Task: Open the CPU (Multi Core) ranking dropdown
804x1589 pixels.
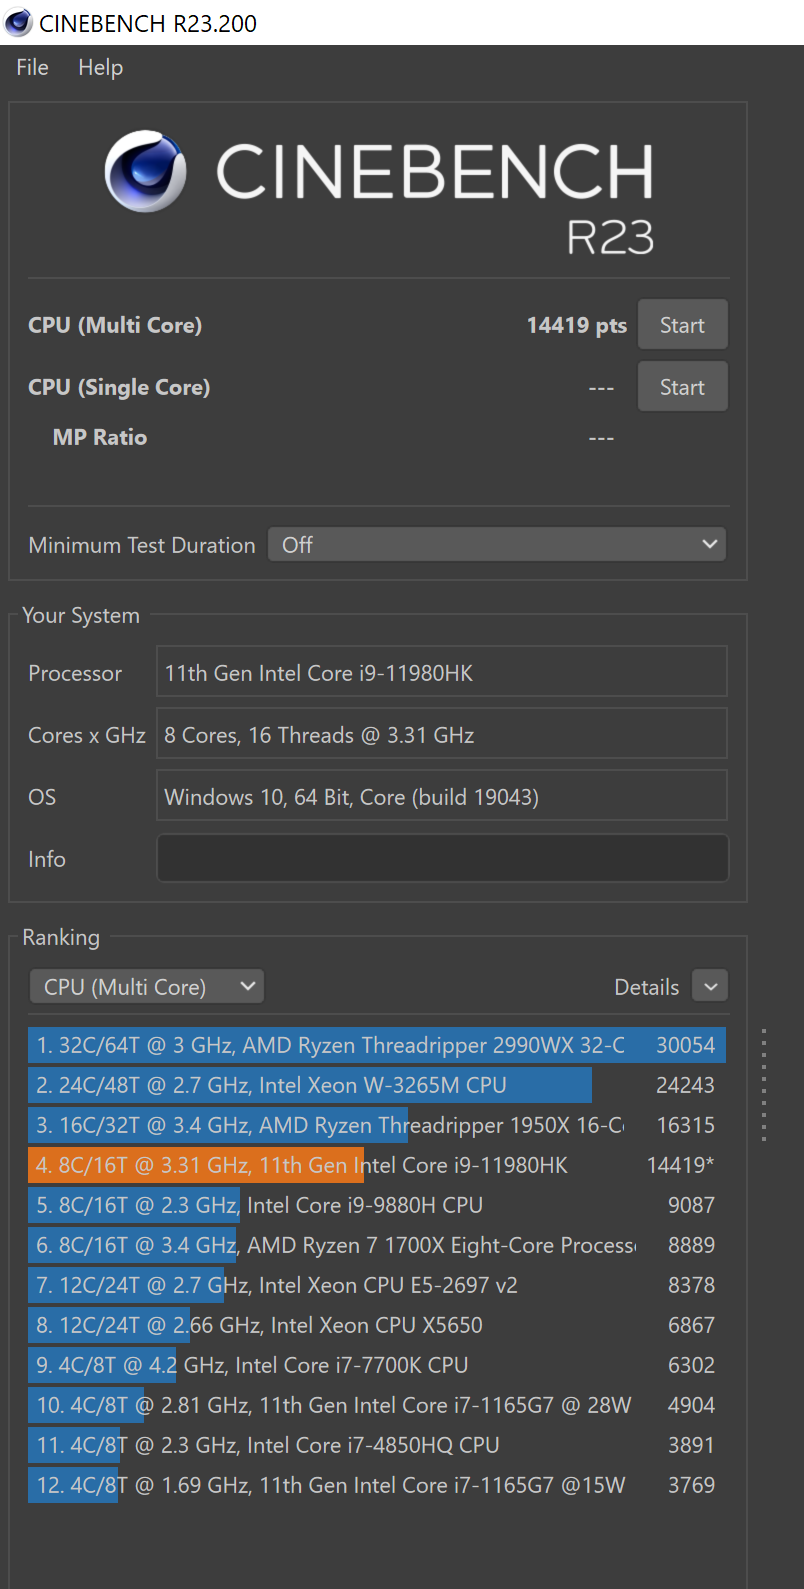Action: [147, 987]
